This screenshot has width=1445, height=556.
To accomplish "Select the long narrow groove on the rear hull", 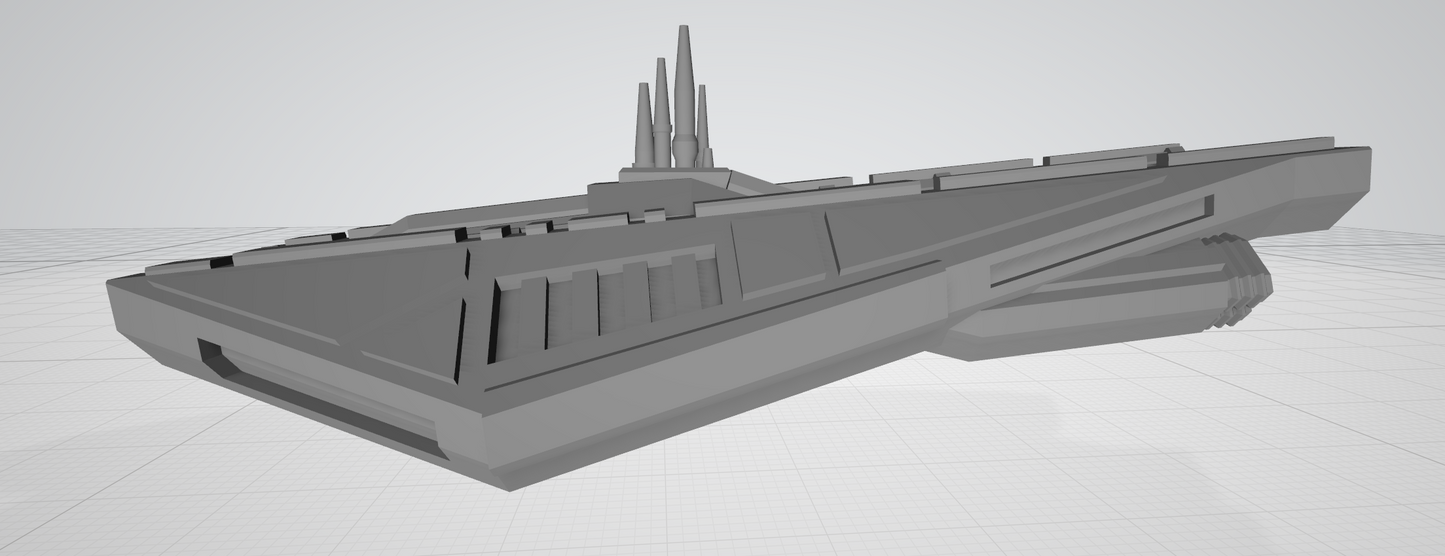I will [x=1100, y=245].
